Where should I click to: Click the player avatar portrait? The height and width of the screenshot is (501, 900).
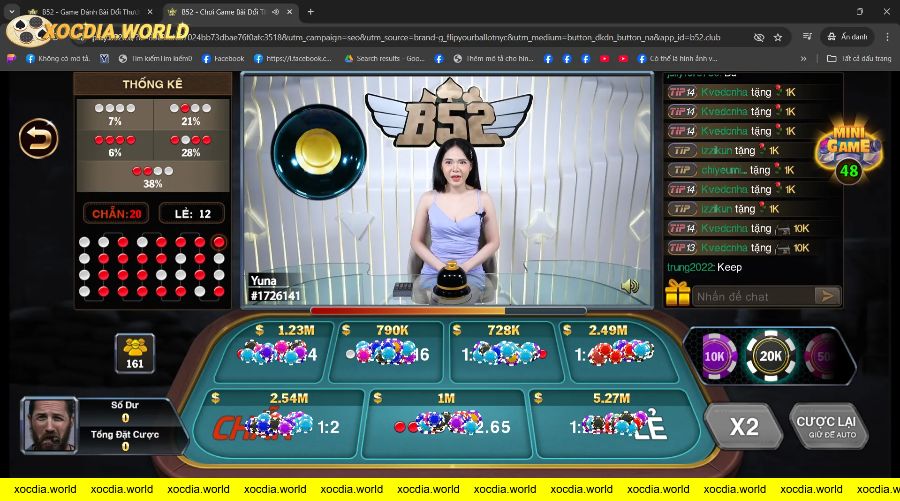tap(50, 425)
